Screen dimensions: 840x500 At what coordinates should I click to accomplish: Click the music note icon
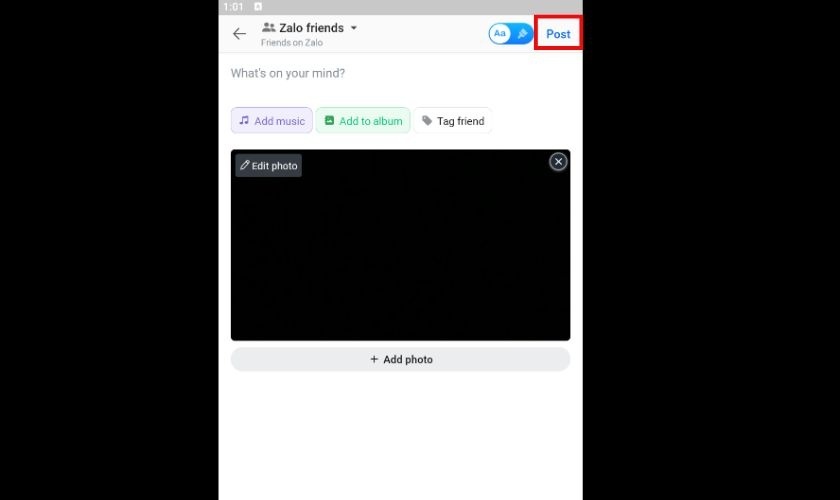[244, 121]
